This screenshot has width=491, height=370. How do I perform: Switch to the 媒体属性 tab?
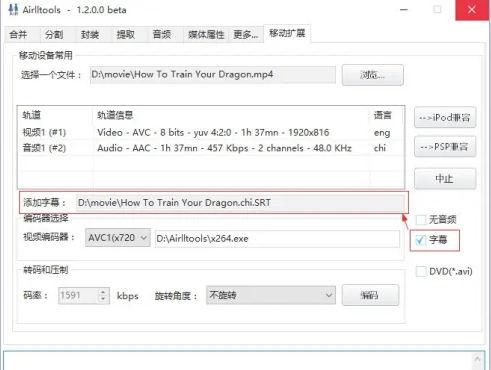[x=206, y=34]
